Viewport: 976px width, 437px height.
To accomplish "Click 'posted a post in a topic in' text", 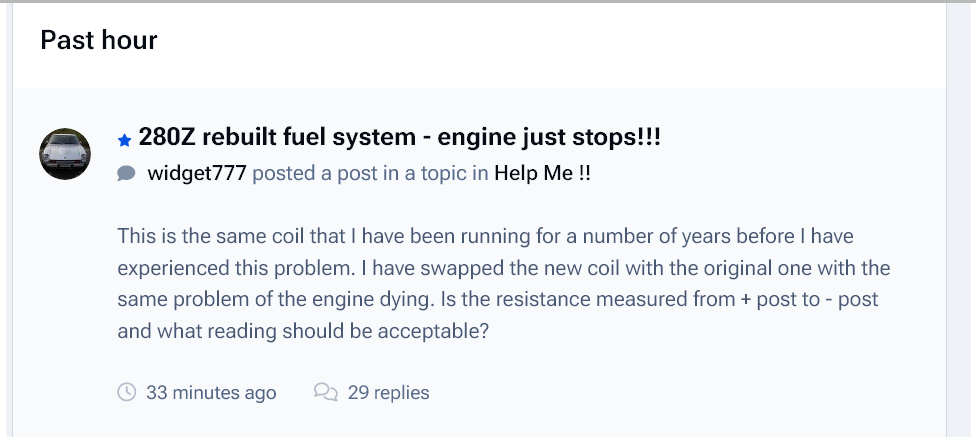I will [370, 173].
